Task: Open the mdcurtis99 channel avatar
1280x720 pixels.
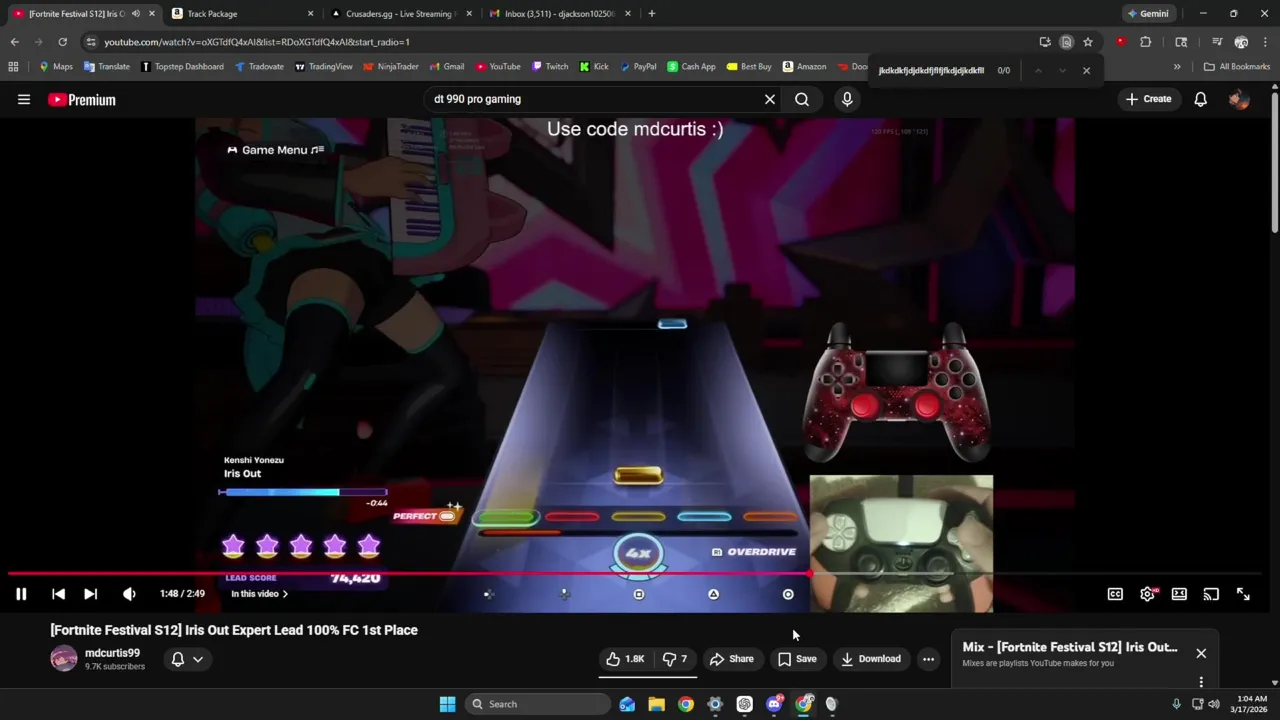Action: tap(64, 659)
